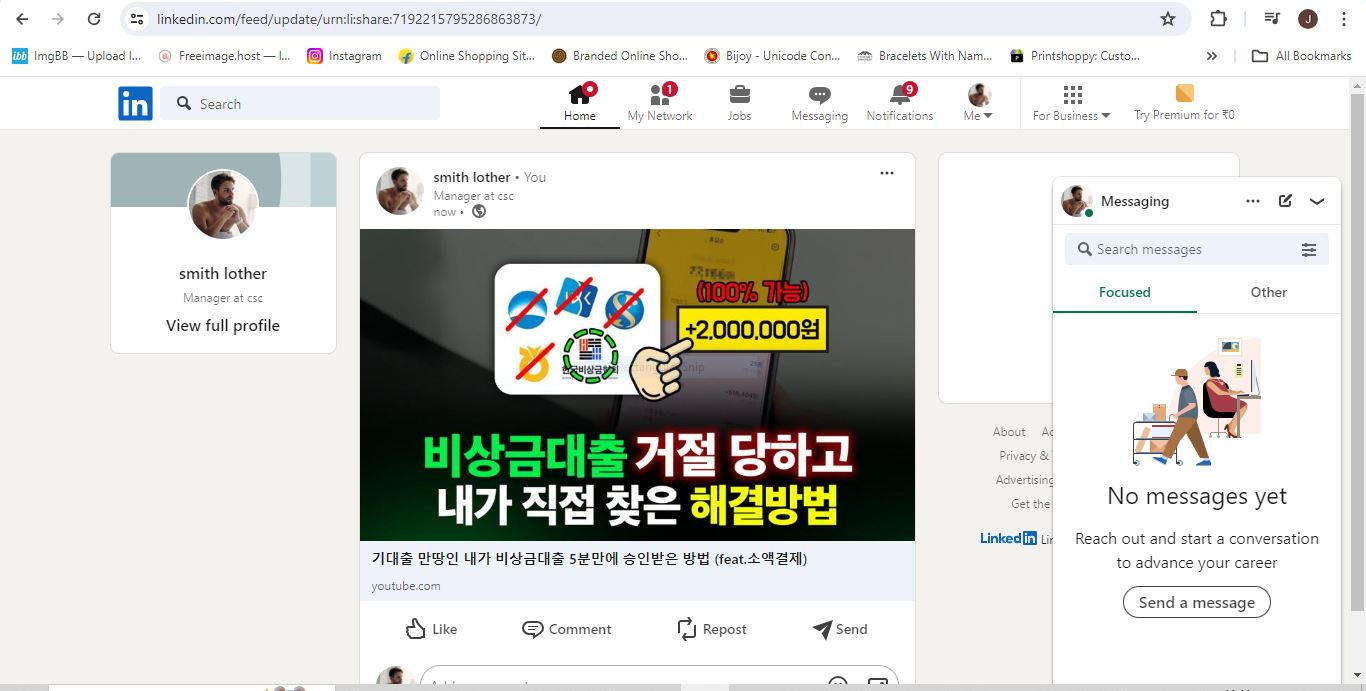
Task: View site information icon
Action: point(138,19)
